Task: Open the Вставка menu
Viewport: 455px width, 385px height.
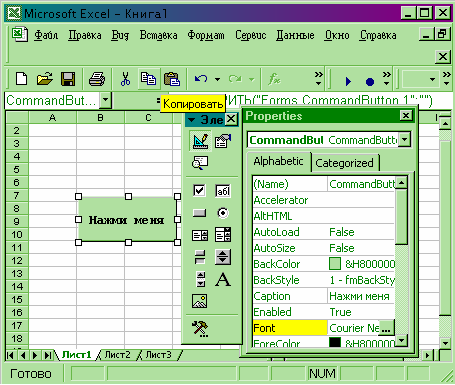Action: pyautogui.click(x=158, y=35)
